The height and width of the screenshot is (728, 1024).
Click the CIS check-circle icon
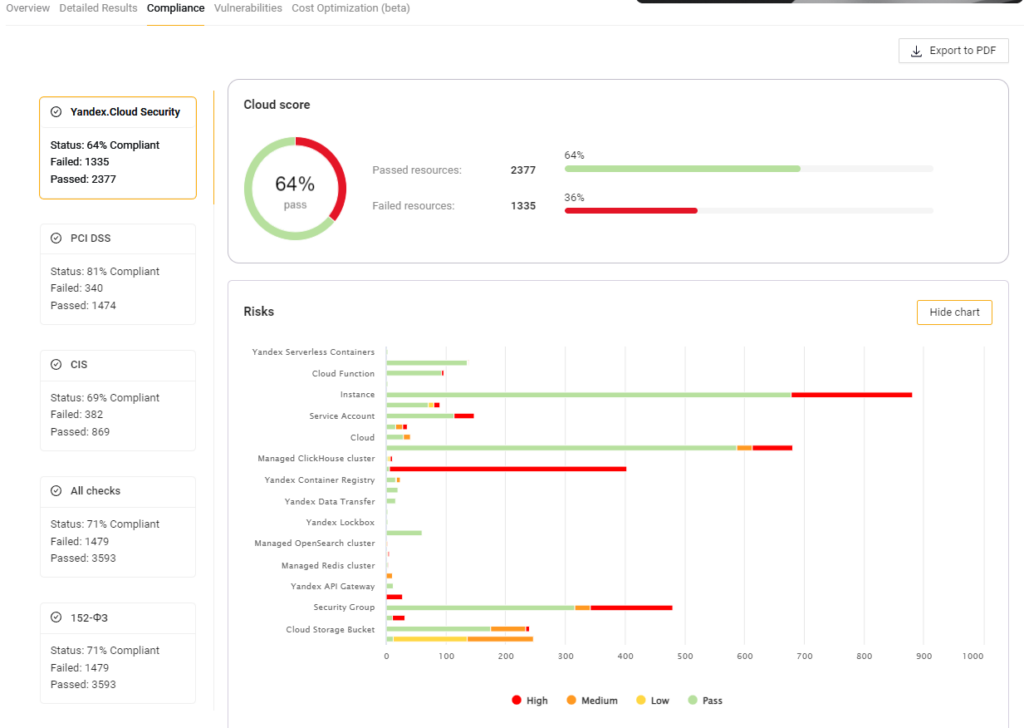(x=56, y=365)
